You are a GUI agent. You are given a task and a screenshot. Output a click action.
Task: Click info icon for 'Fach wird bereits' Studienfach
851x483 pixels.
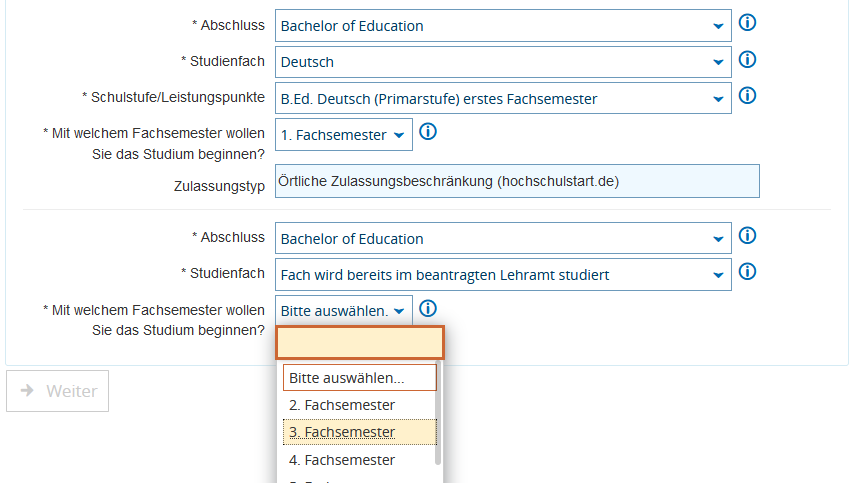click(747, 272)
